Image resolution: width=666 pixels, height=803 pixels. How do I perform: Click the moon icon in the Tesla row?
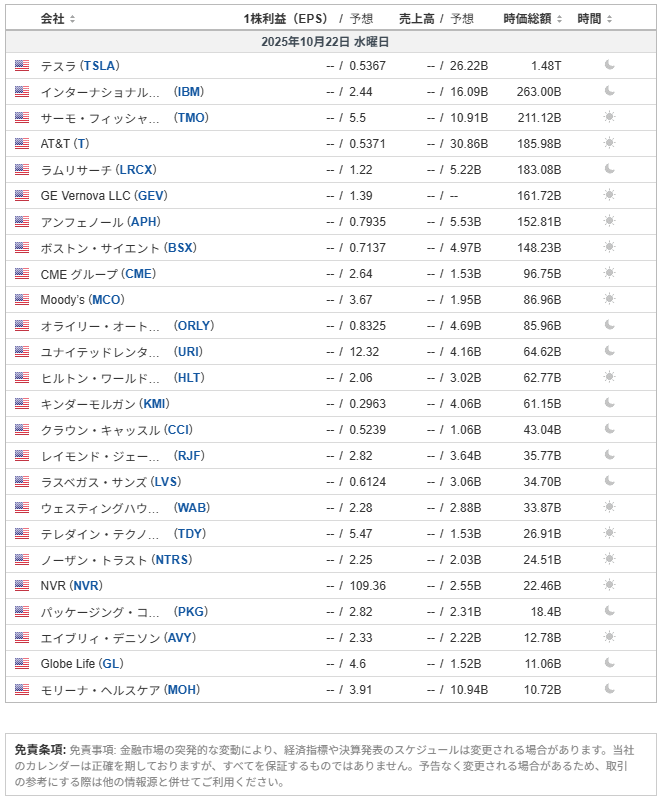pyautogui.click(x=609, y=66)
